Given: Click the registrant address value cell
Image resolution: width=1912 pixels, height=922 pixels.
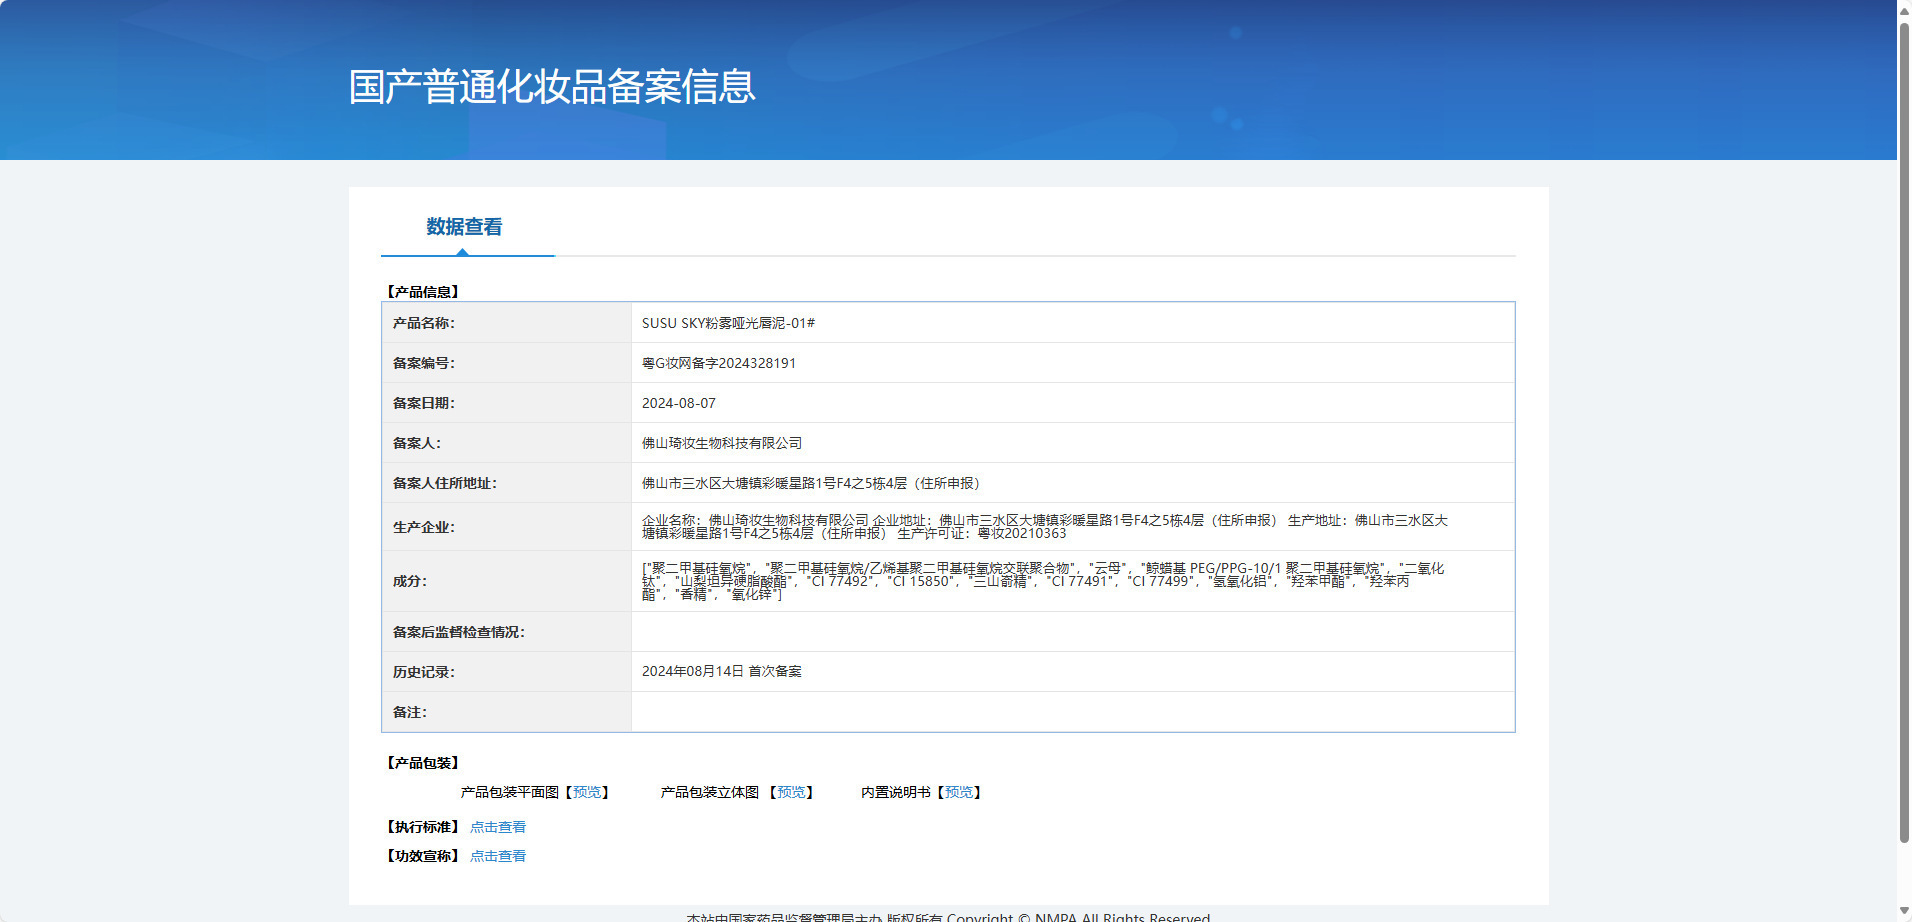Looking at the screenshot, I should point(1073,483).
